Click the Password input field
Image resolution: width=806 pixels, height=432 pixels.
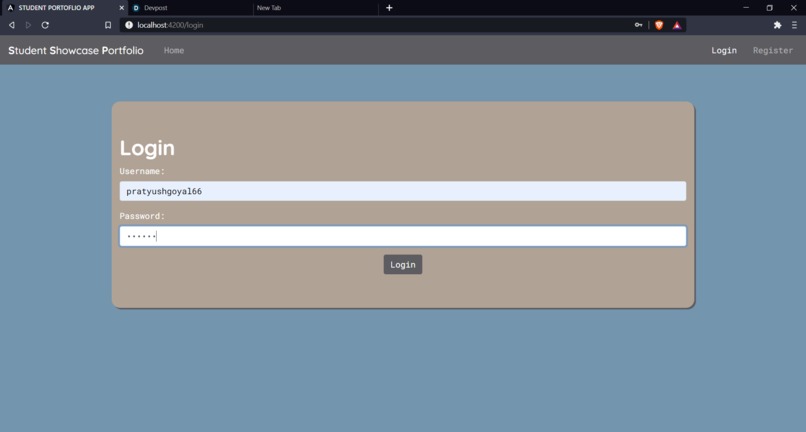coord(402,236)
